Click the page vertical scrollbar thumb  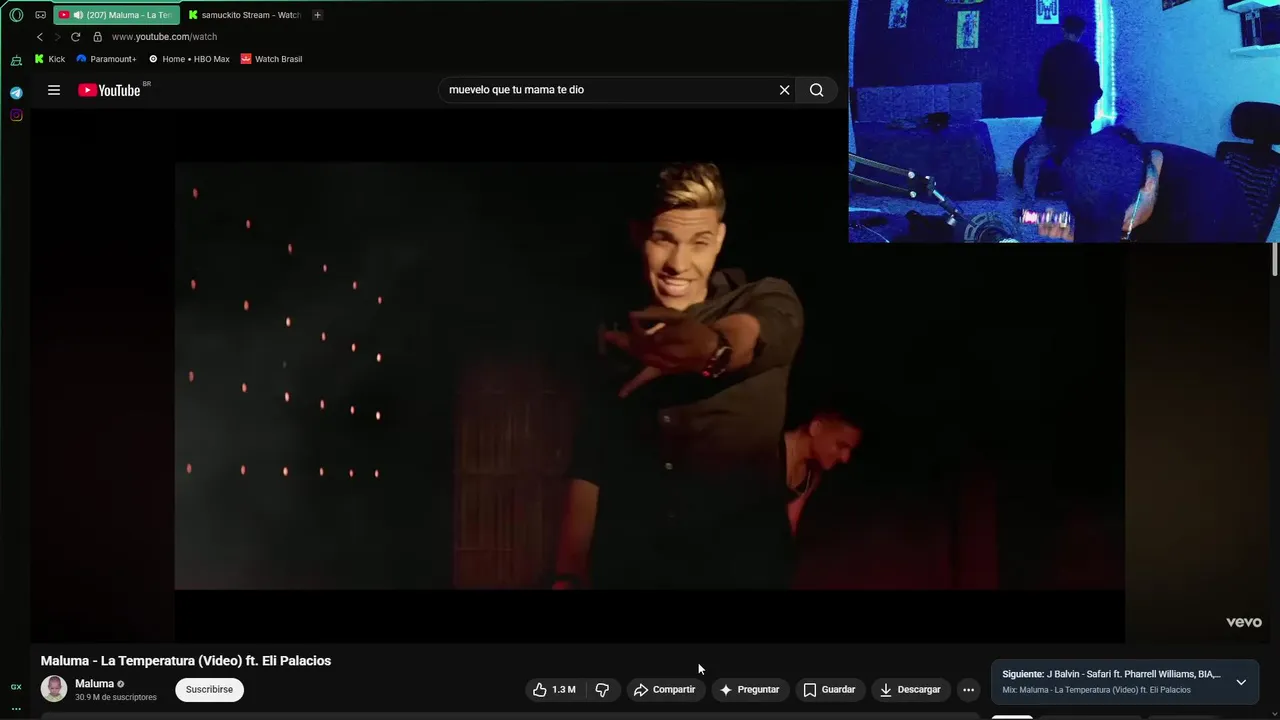(x=1275, y=258)
